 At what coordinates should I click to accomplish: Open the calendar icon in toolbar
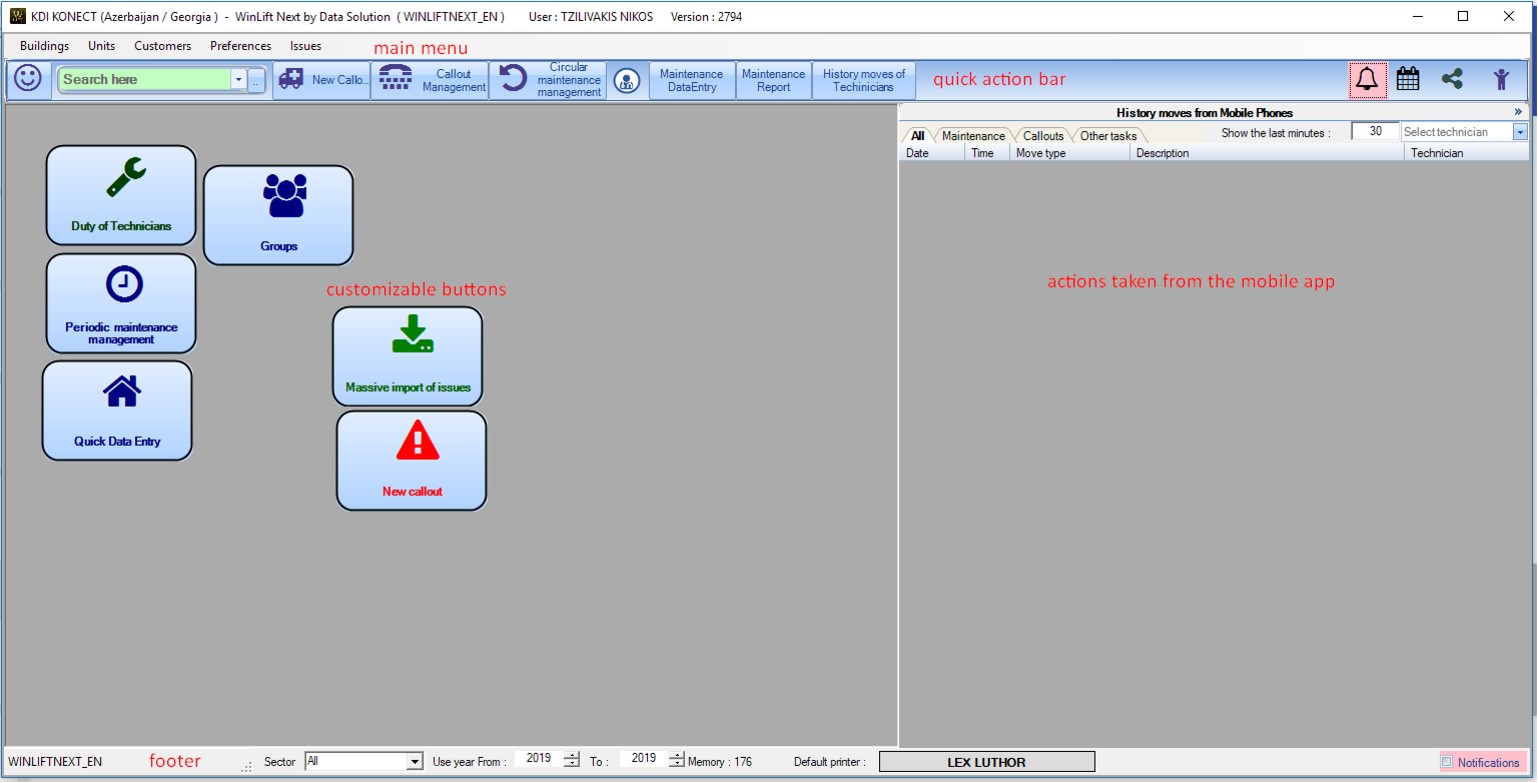pyautogui.click(x=1408, y=80)
